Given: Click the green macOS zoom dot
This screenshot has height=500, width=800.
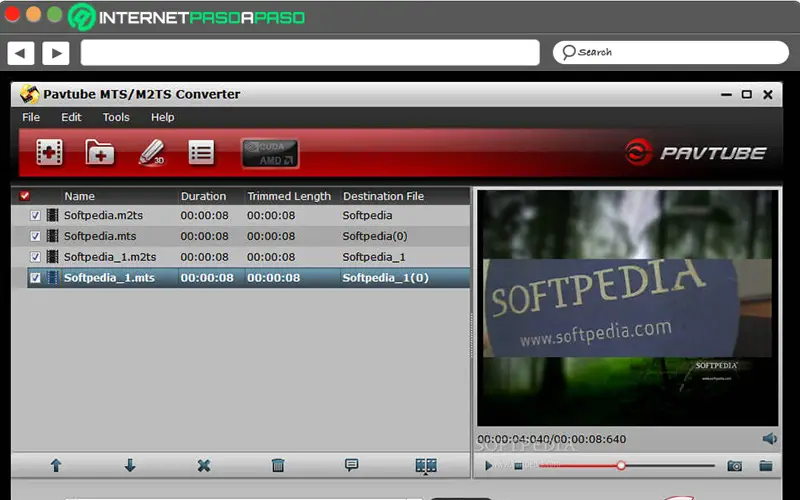Looking at the screenshot, I should click(54, 14).
